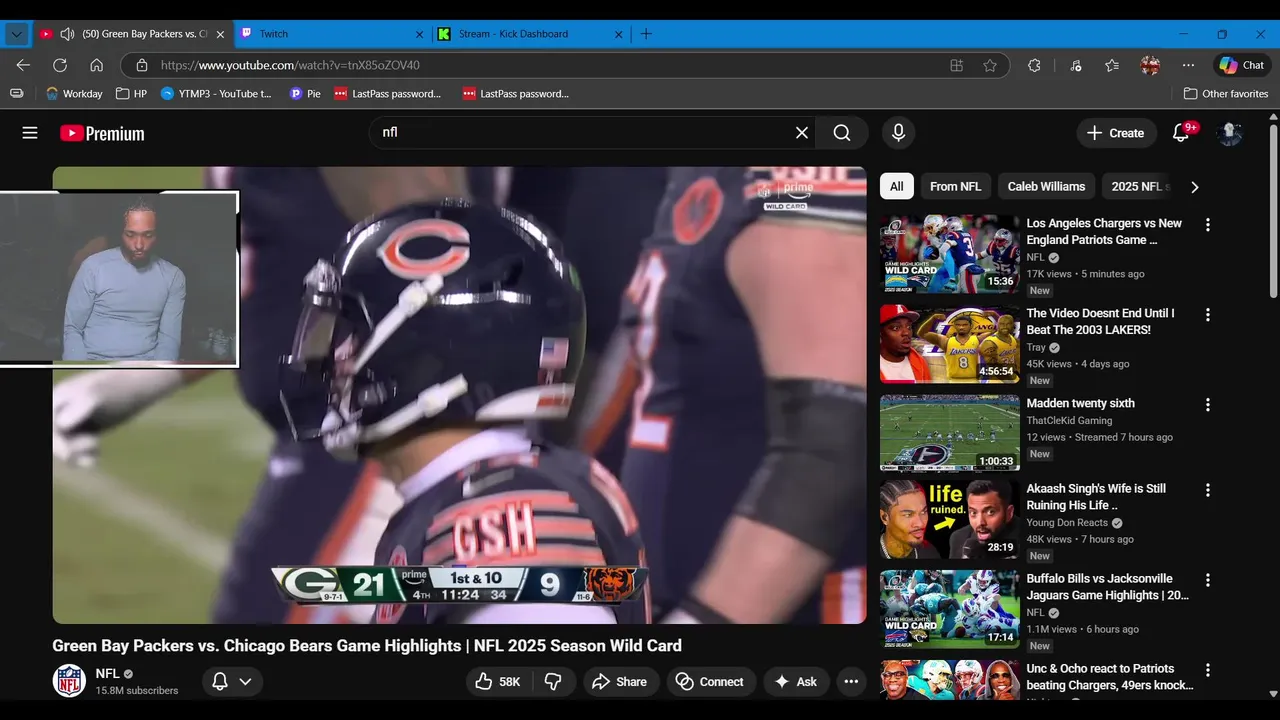Open browser settings and more menu
The height and width of the screenshot is (720, 1280).
(1188, 65)
